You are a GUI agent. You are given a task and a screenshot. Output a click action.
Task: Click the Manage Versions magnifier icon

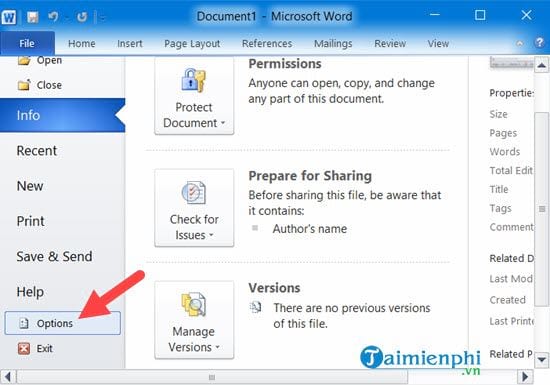pyautogui.click(x=193, y=304)
